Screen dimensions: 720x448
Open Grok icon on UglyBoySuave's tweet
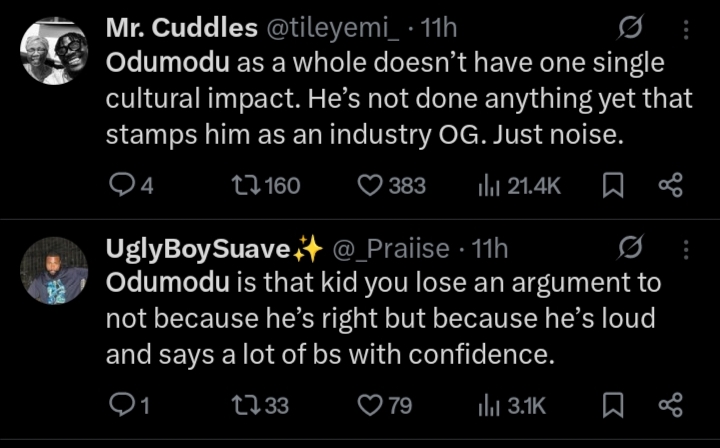click(630, 248)
